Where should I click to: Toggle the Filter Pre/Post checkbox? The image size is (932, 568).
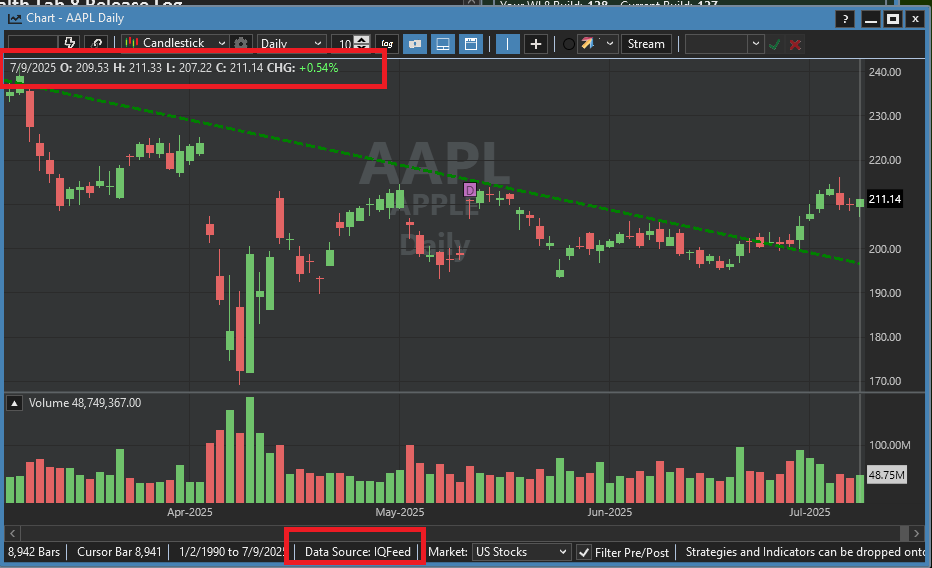pos(584,553)
